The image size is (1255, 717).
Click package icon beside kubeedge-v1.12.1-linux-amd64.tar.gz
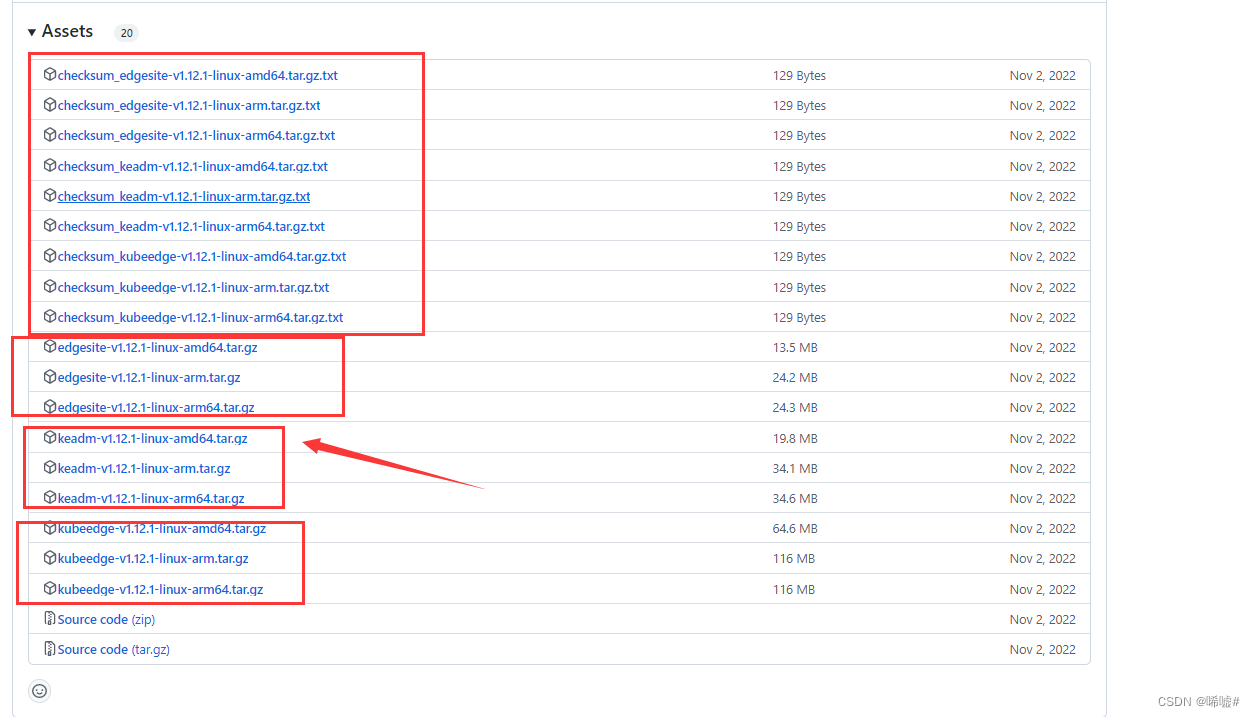(50, 528)
